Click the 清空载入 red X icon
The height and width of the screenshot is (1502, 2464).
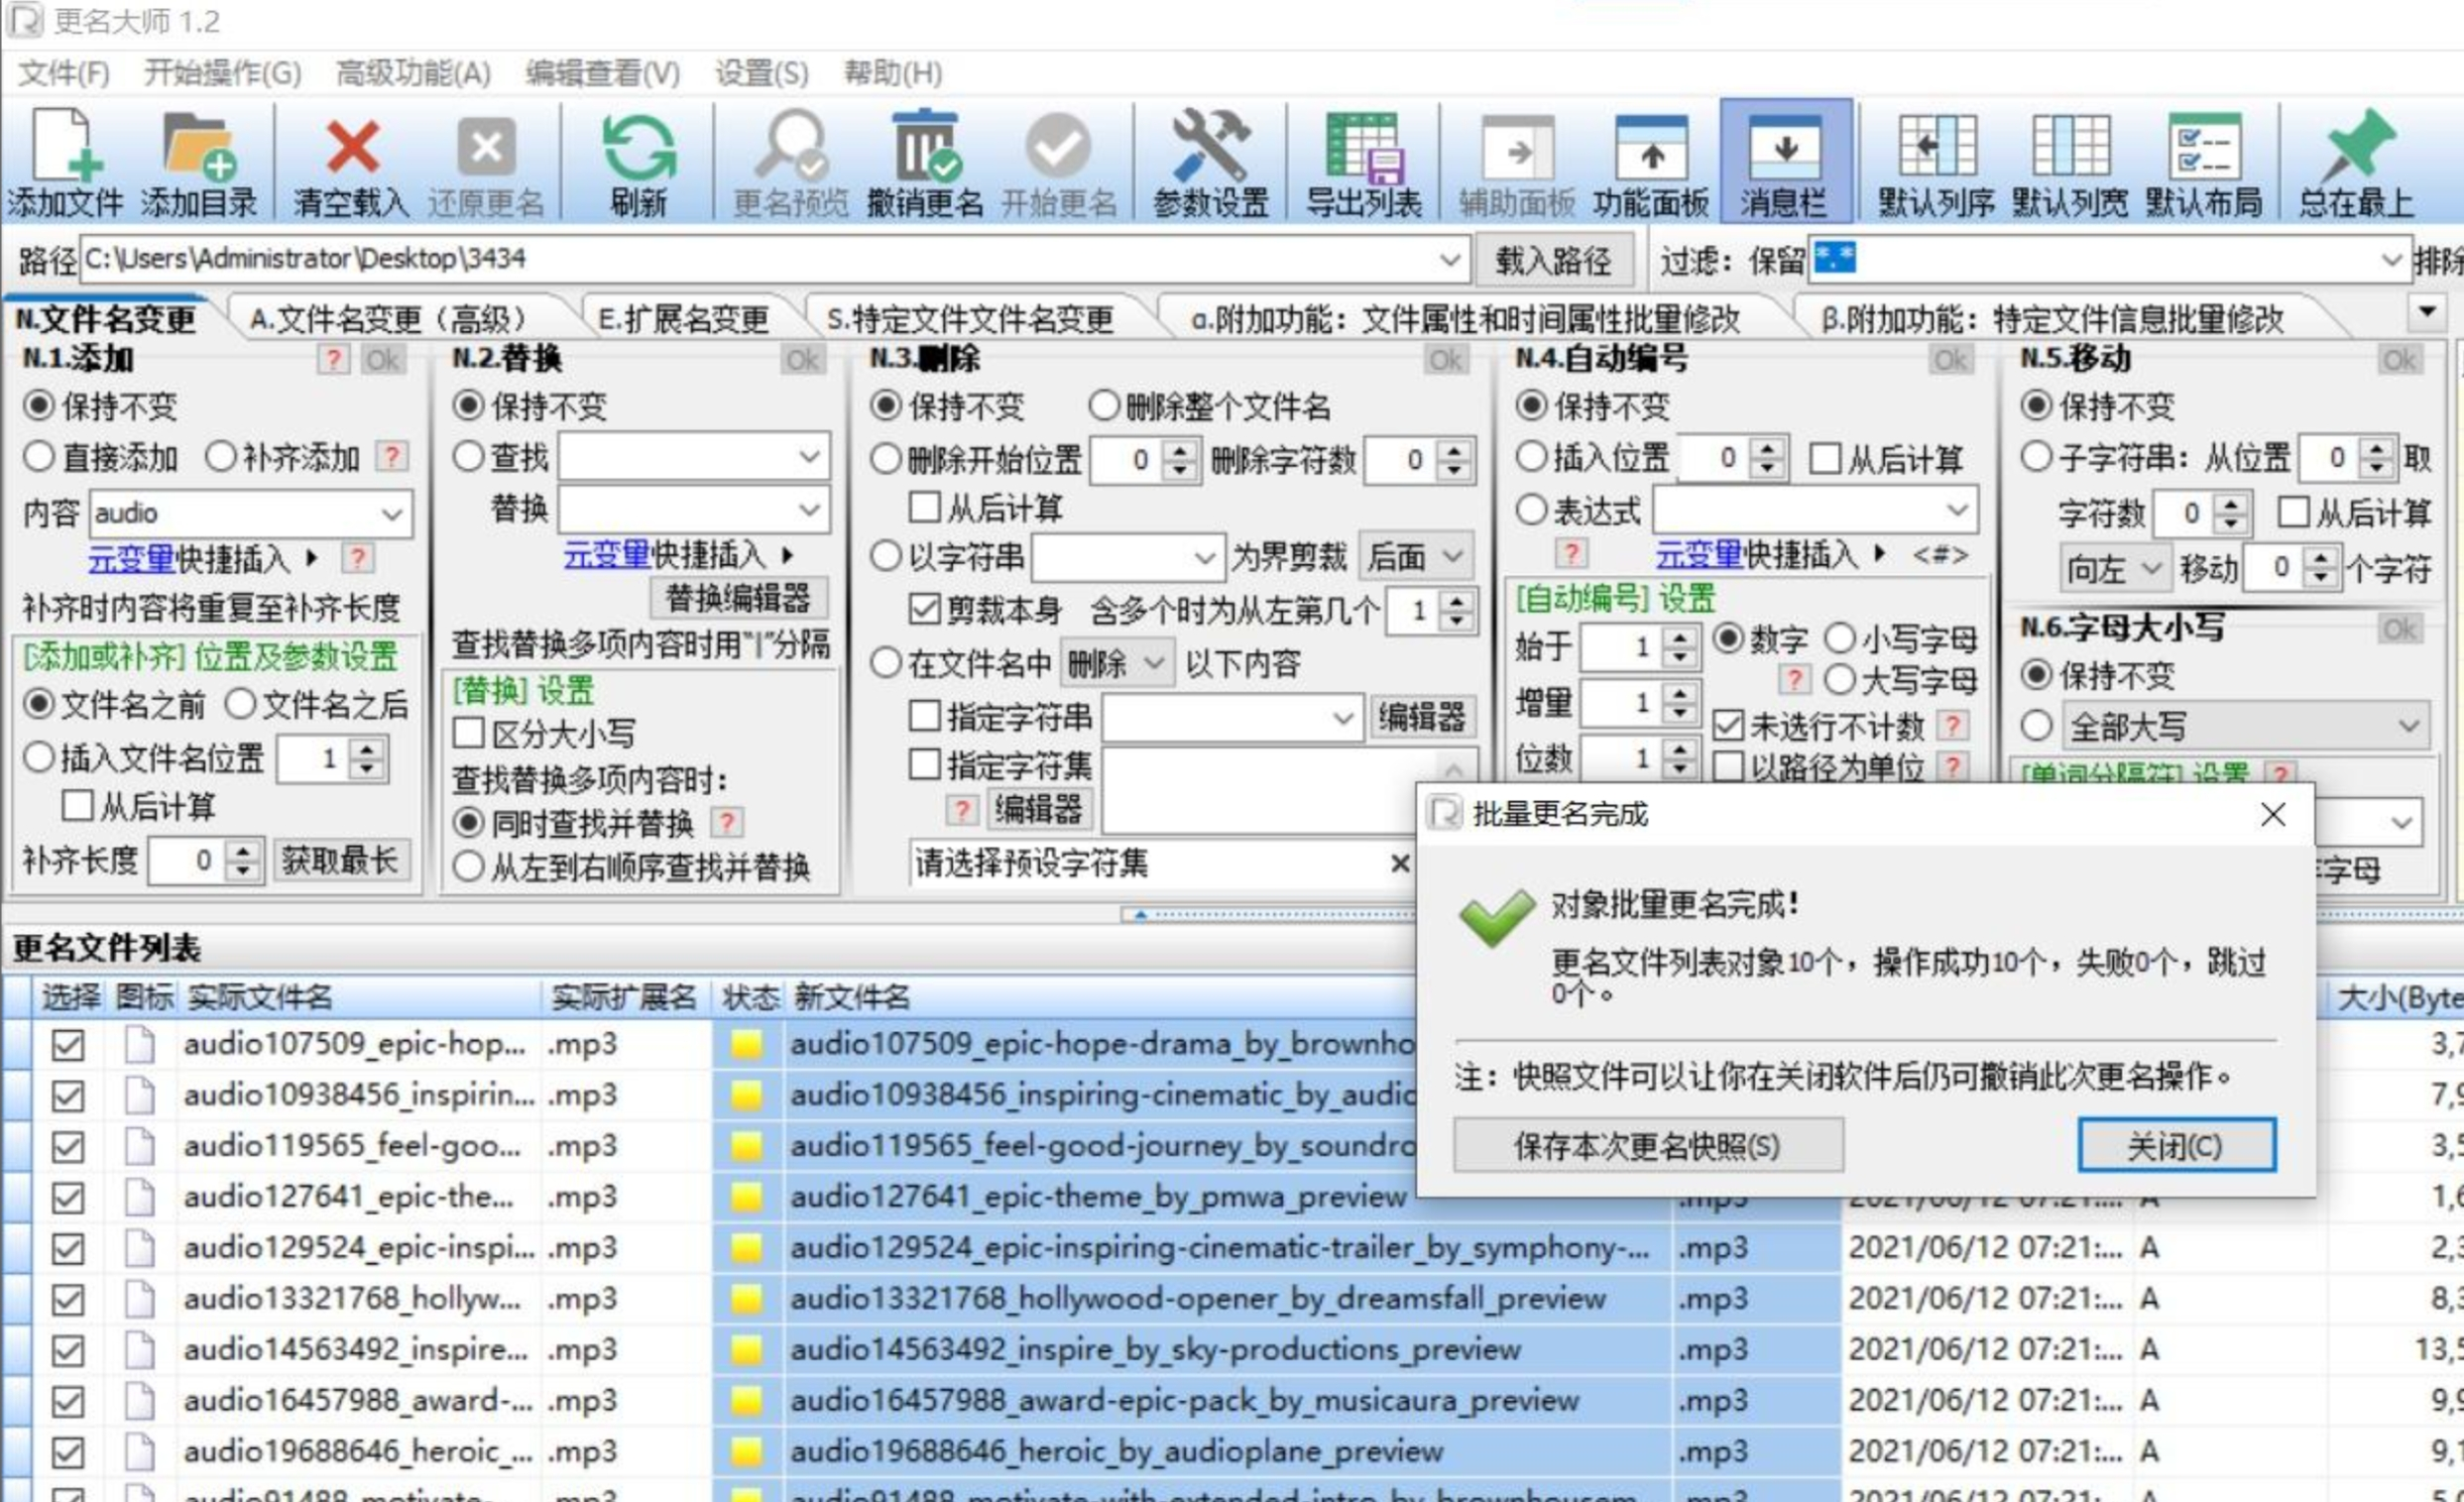pos(352,146)
